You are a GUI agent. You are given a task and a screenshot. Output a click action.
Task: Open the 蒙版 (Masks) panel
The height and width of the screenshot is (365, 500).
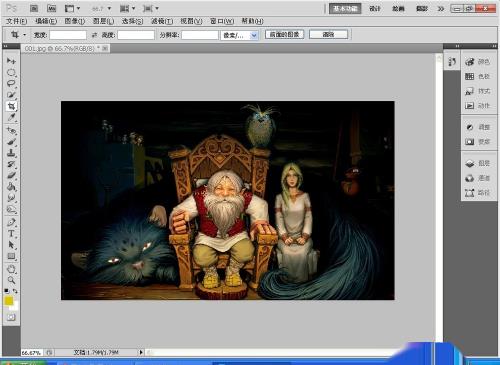[477, 142]
